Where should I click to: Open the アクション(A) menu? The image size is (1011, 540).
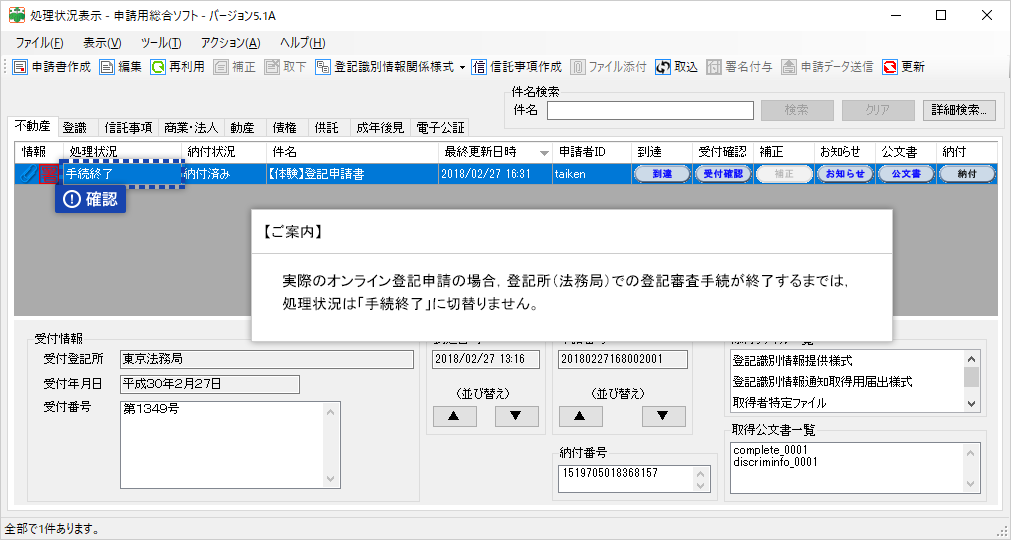pyautogui.click(x=230, y=43)
